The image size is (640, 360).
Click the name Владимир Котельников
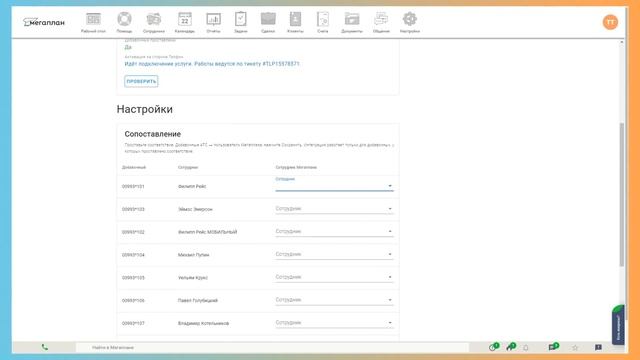coord(203,324)
